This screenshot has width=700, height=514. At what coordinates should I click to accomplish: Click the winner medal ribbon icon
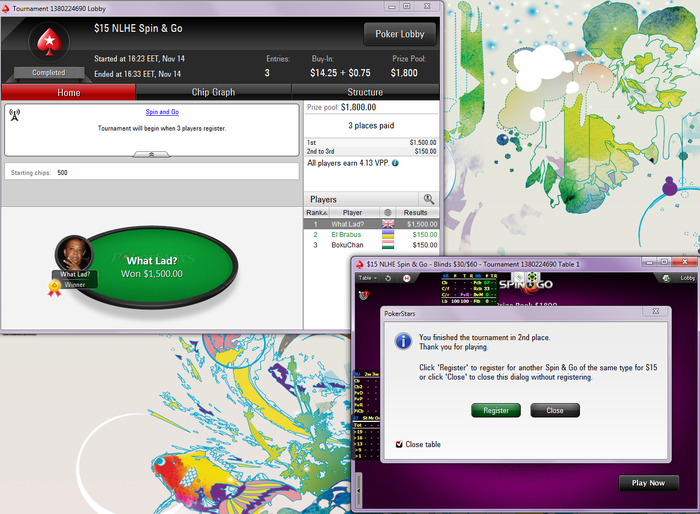[54, 288]
